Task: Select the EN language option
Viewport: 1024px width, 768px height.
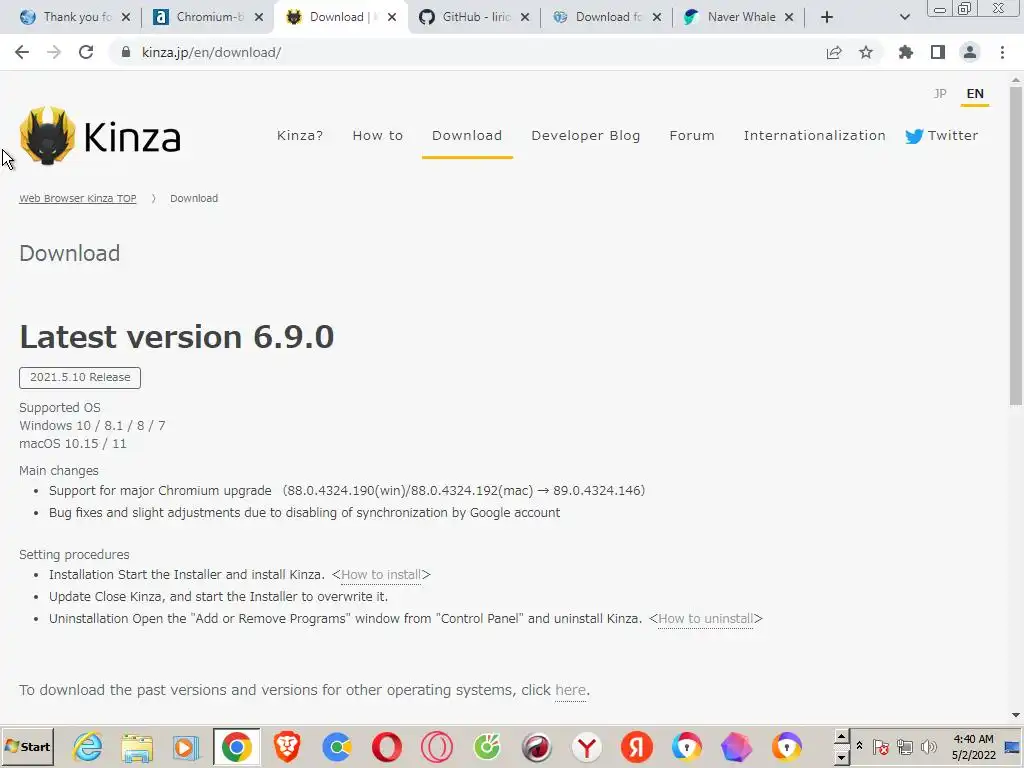Action: pos(975,93)
